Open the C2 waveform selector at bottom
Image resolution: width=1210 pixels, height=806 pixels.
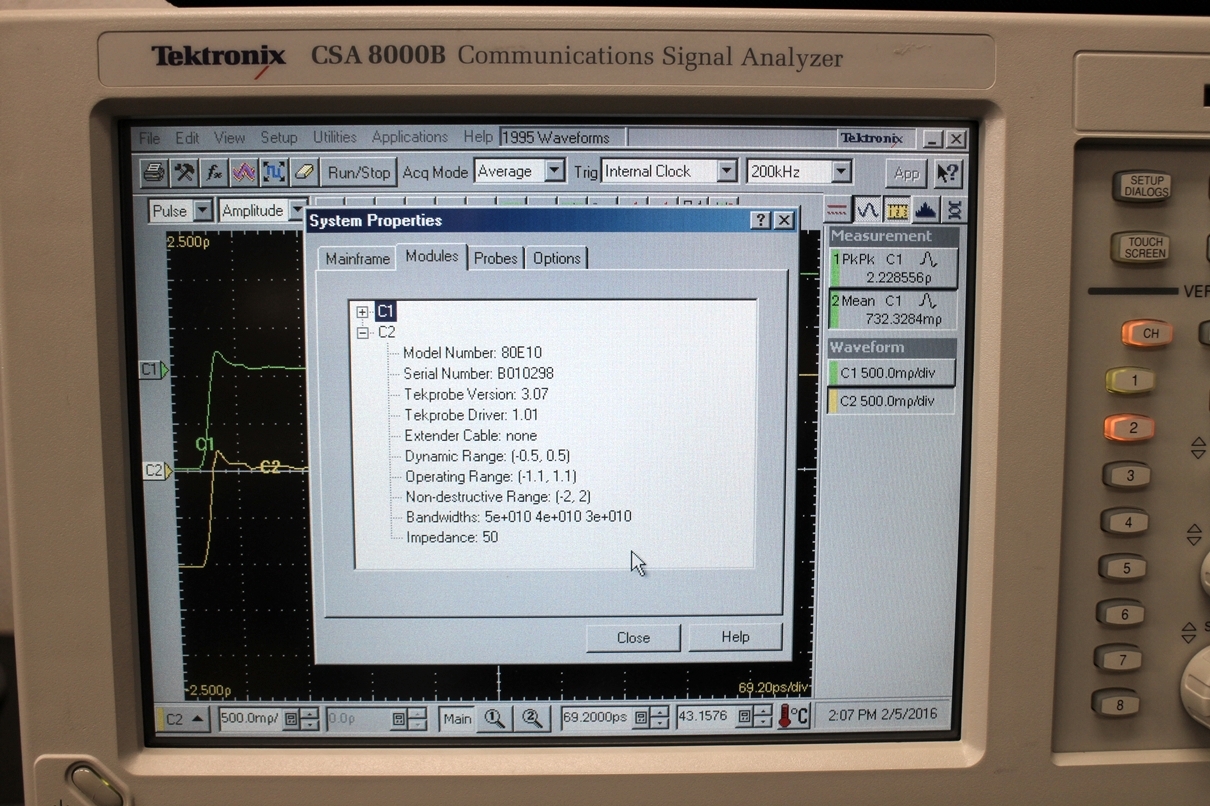coord(184,719)
